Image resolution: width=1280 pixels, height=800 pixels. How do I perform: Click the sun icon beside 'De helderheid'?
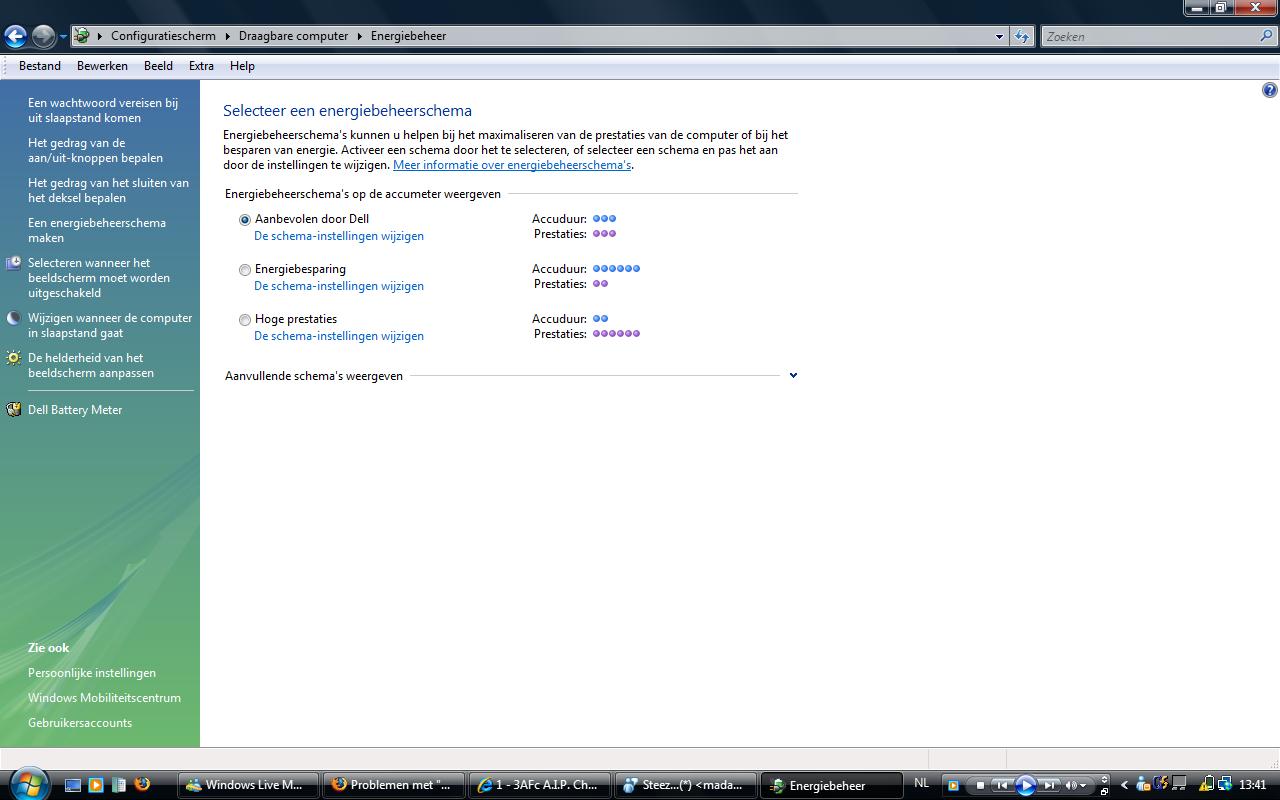coord(13,358)
